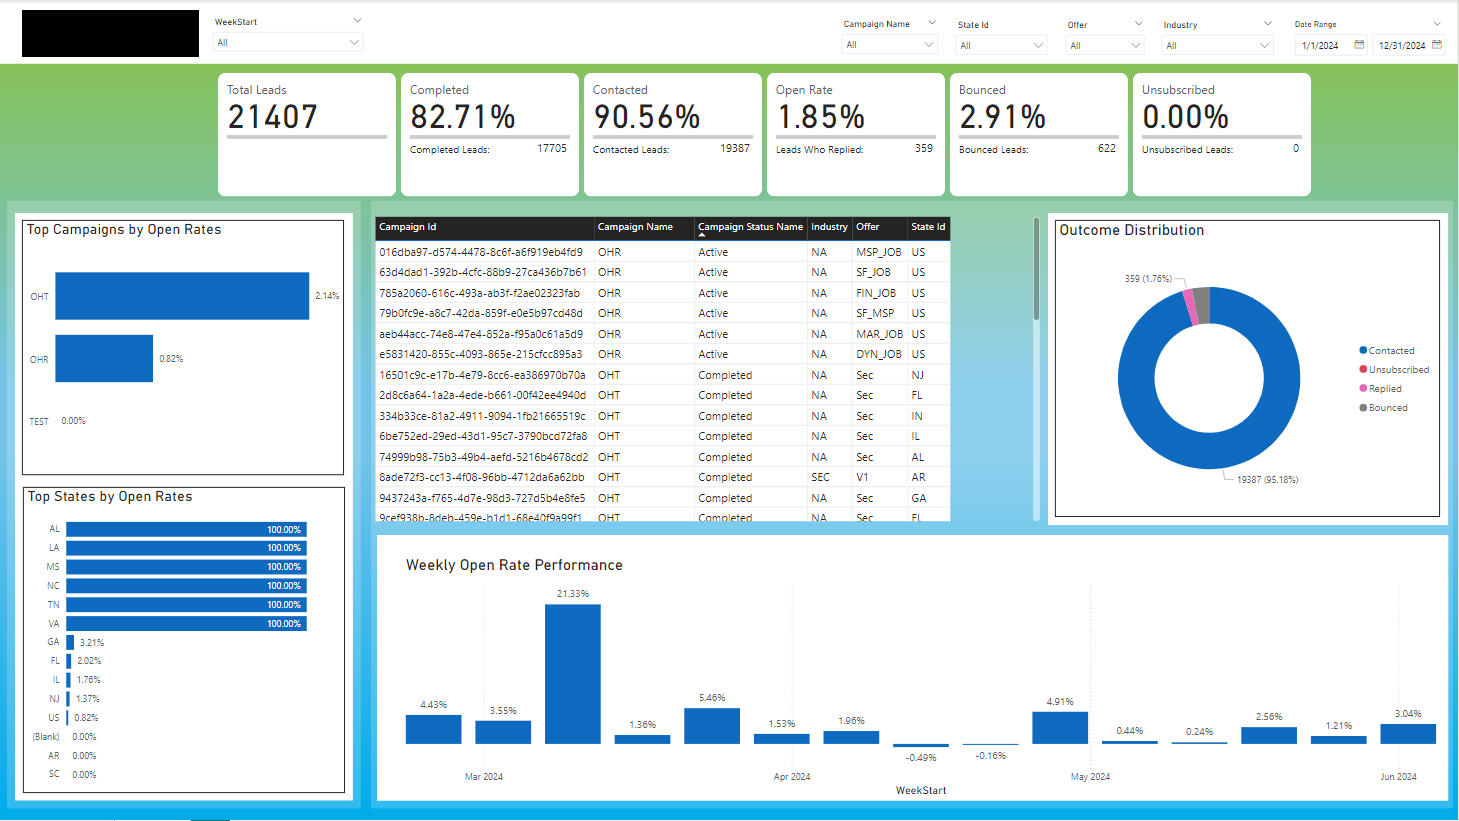
Task: Open the start date calendar picker
Action: coord(1358,45)
